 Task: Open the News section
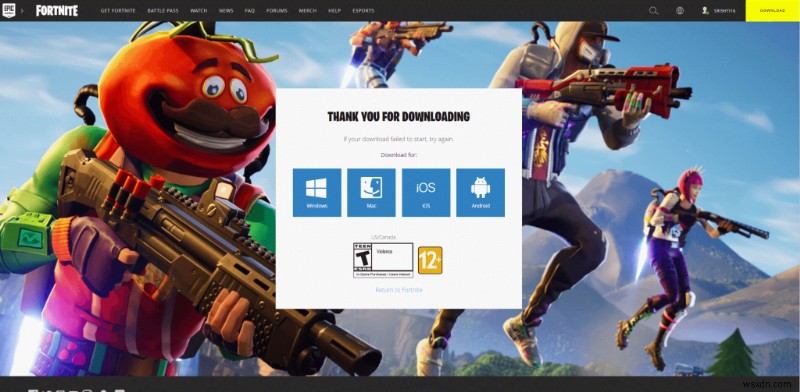226,11
